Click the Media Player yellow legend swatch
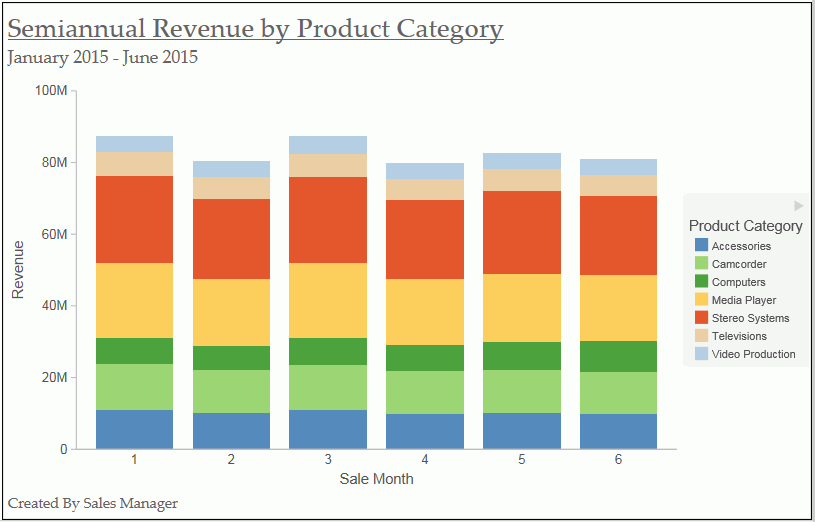Image resolution: width=815 pixels, height=522 pixels. pyautogui.click(x=701, y=299)
